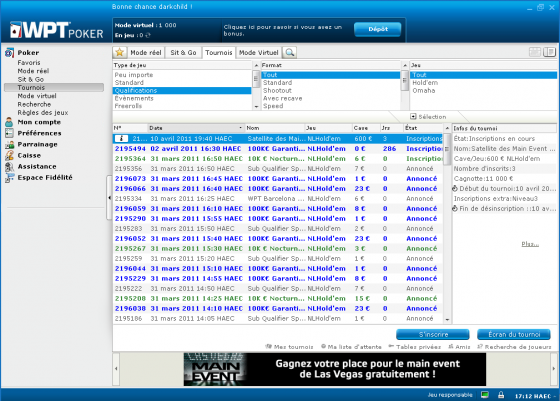
Task: Open Recherche in the sidebar
Action: tap(34, 104)
